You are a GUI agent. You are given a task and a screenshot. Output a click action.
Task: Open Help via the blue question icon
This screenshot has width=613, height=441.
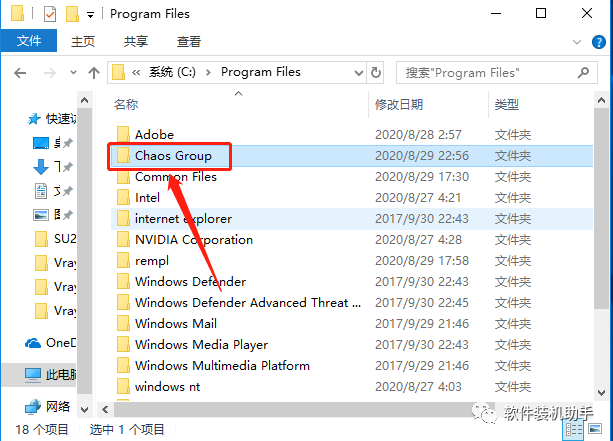[599, 42]
